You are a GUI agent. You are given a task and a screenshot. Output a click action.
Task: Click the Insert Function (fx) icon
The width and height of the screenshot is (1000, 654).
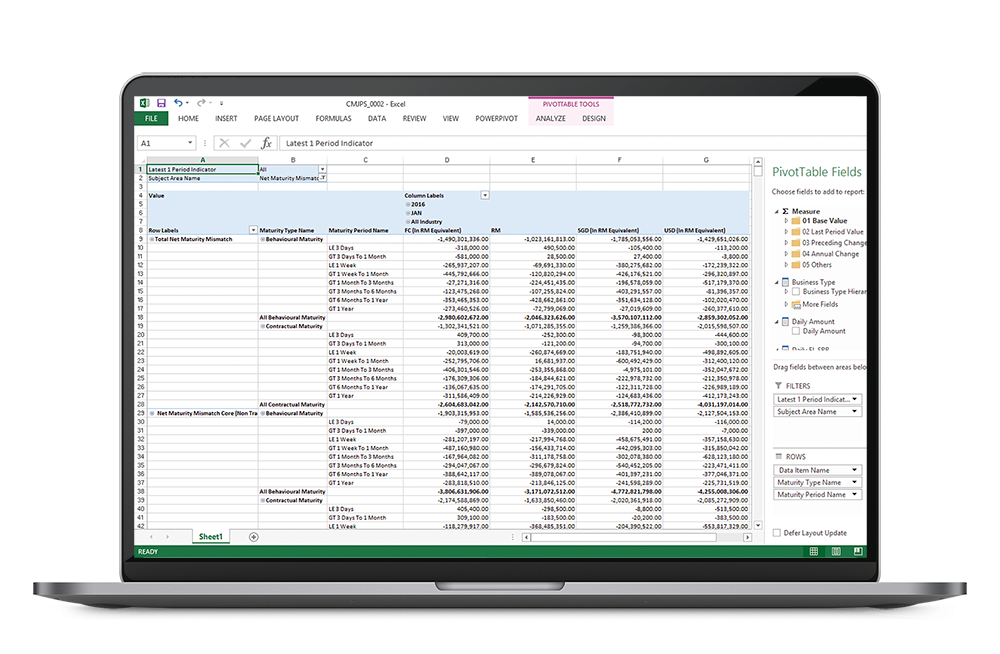point(266,142)
